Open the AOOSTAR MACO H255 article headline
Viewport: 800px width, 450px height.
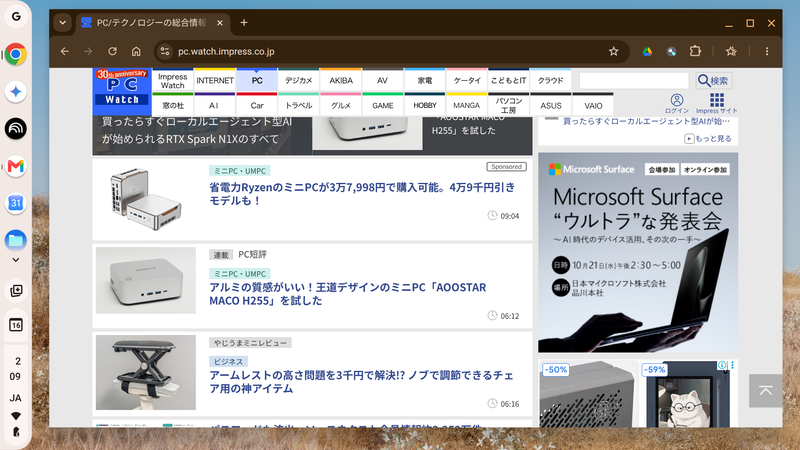[347, 294]
